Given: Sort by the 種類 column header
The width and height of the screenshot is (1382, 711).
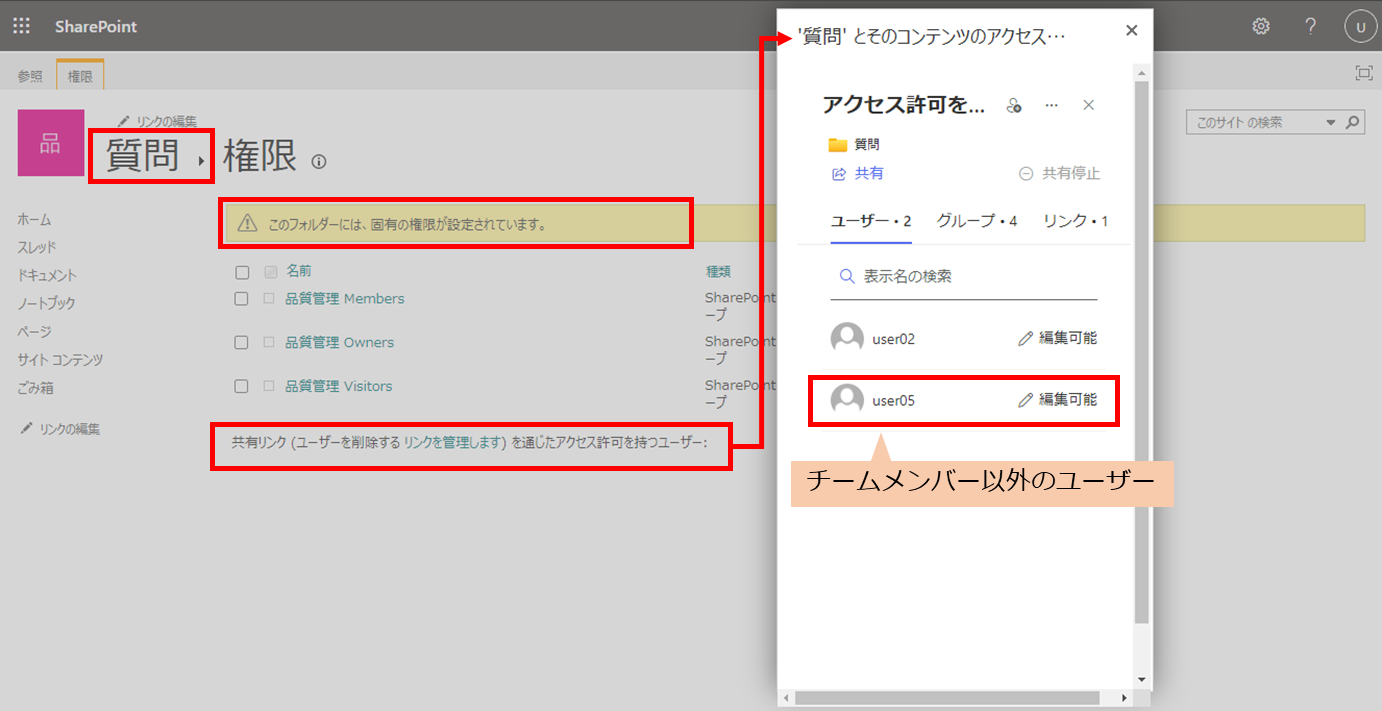Looking at the screenshot, I should 718,271.
